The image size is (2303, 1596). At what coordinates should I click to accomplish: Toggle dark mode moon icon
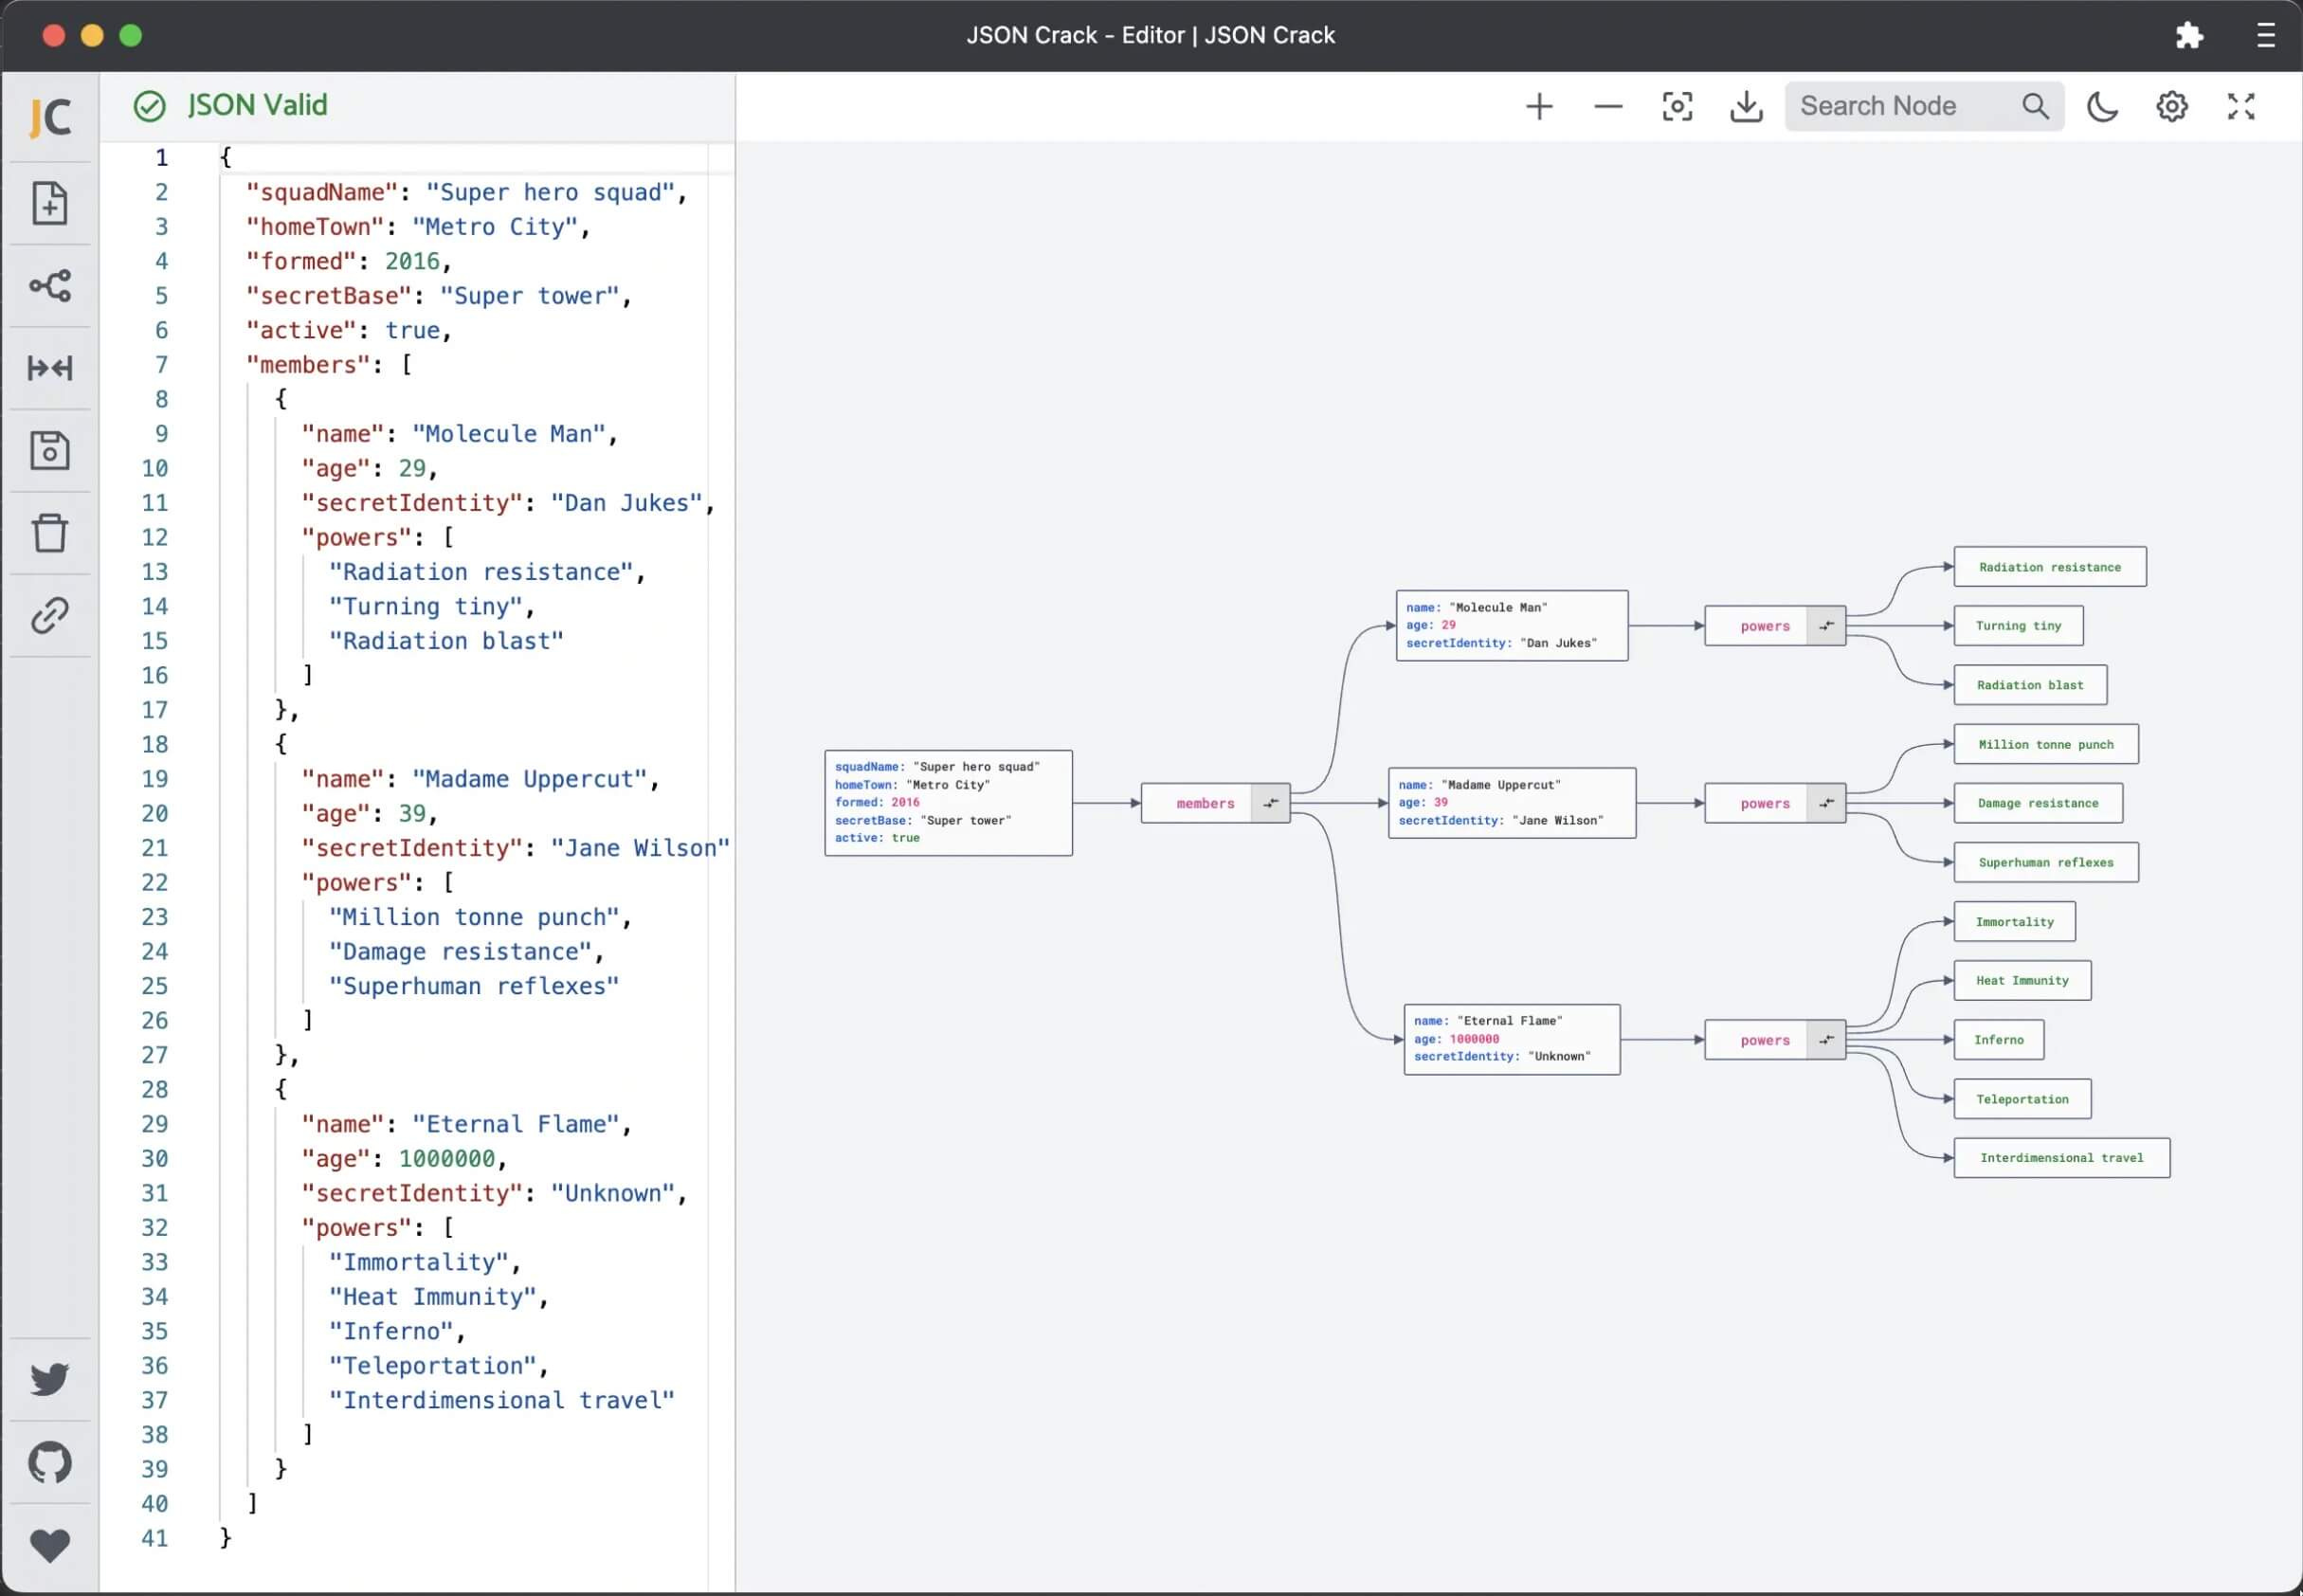[2102, 106]
